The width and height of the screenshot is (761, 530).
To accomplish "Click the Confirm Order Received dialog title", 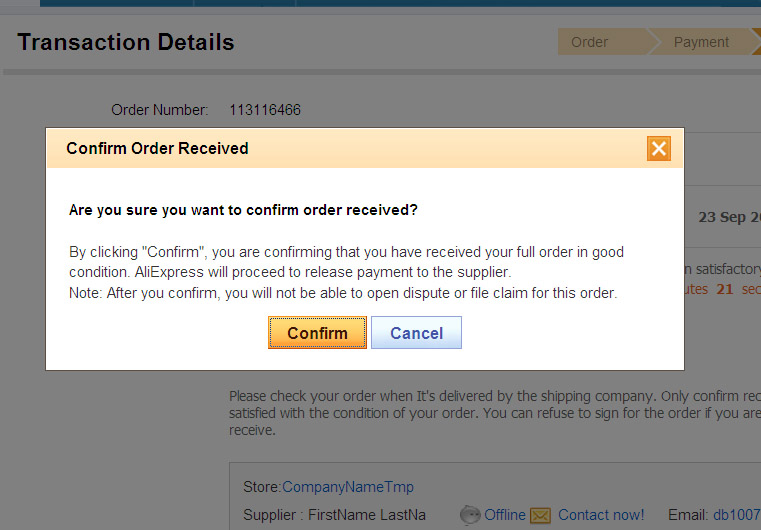I will click(x=157, y=149).
